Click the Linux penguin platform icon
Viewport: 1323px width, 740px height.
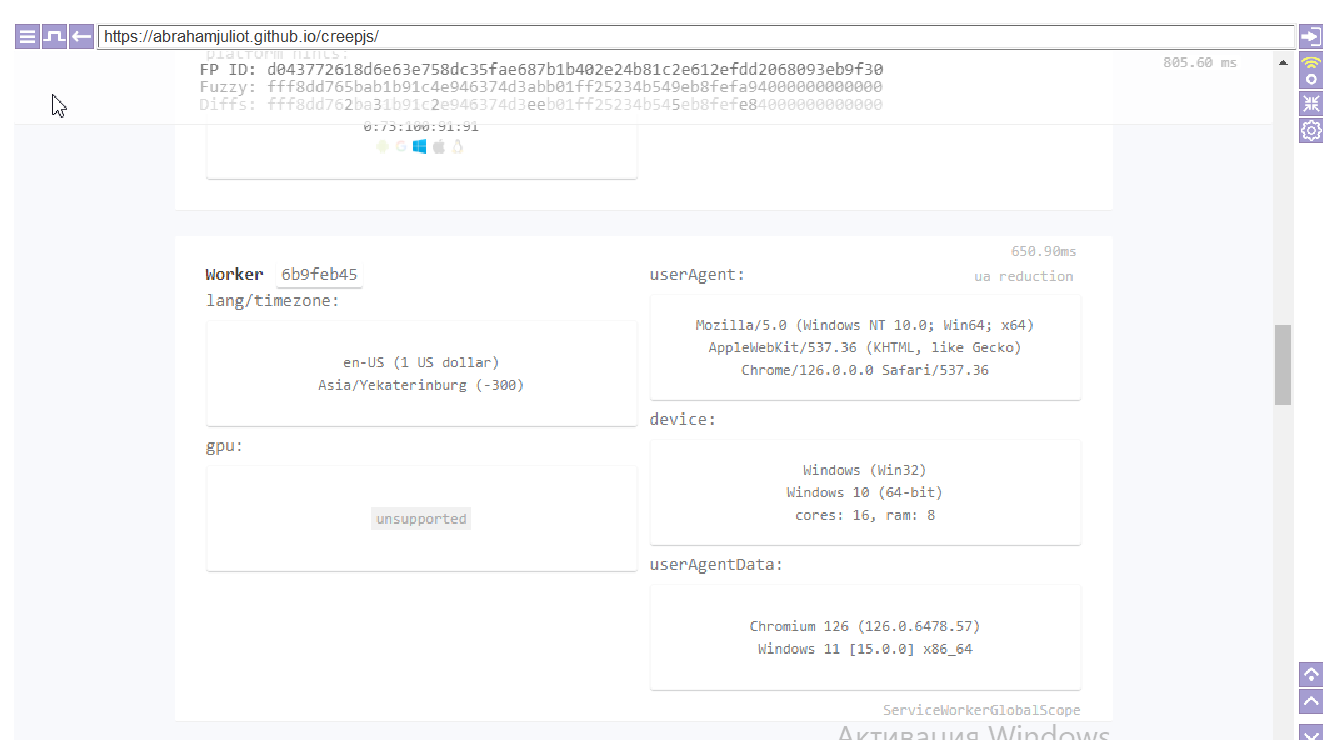pos(457,147)
